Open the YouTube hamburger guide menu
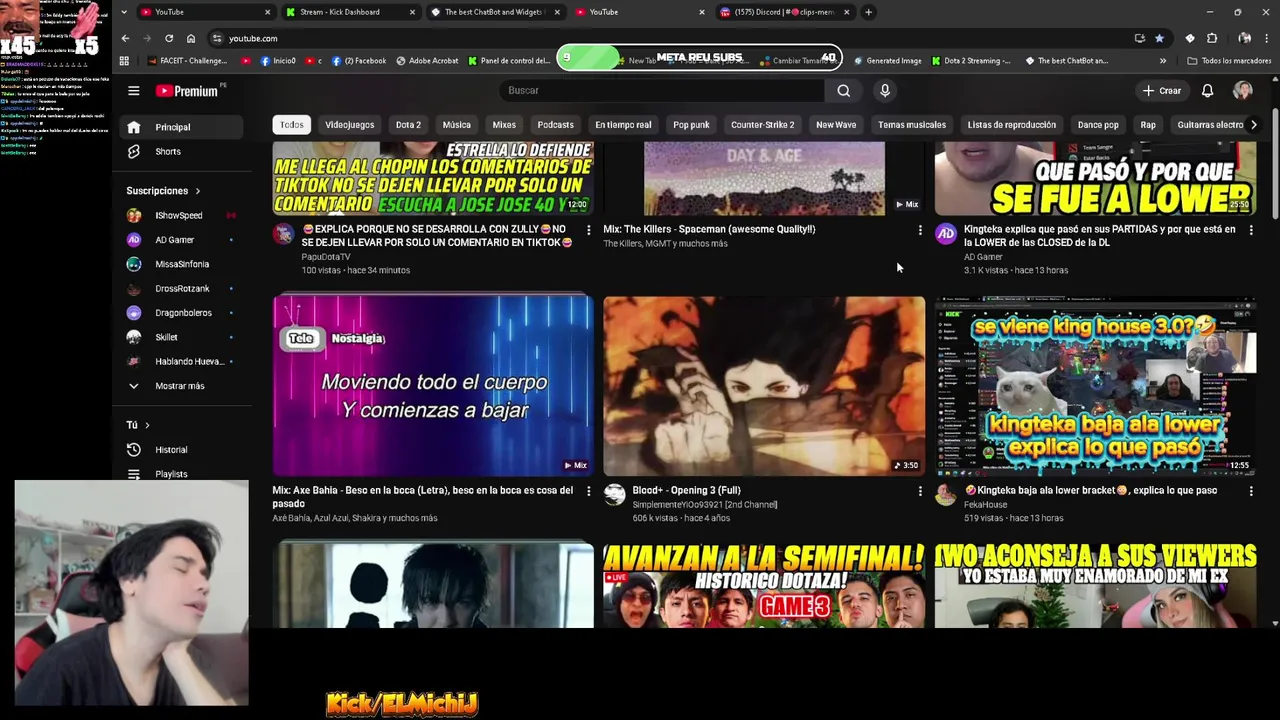1280x720 pixels. point(133,90)
